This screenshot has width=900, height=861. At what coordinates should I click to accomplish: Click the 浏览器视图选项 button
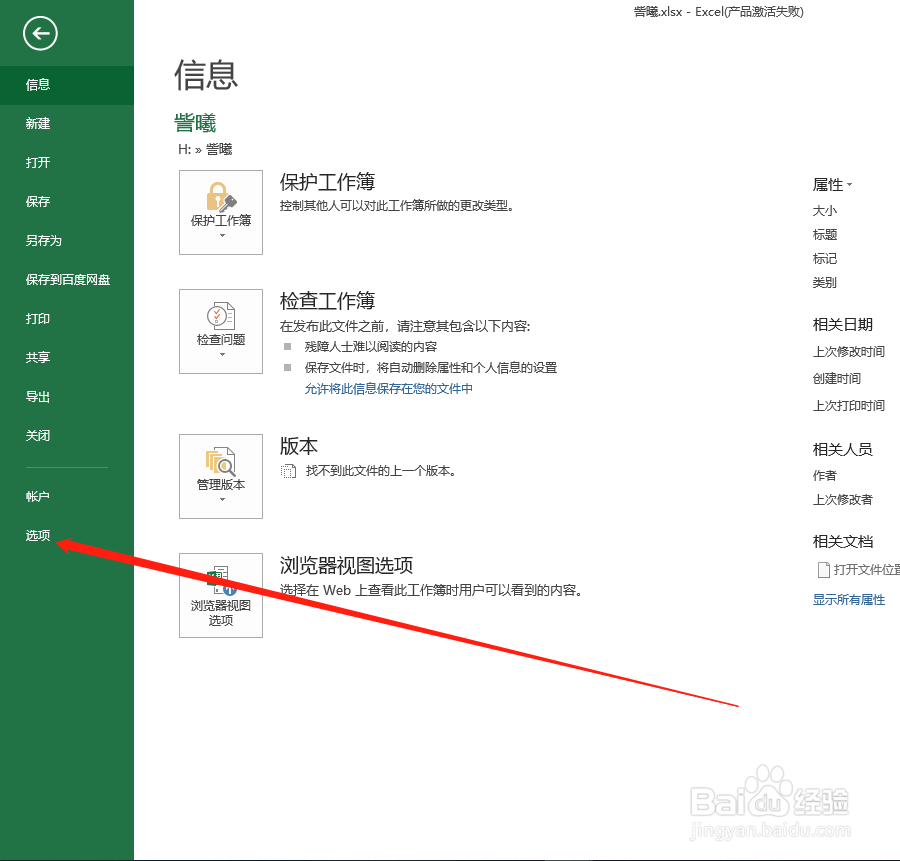tap(221, 596)
